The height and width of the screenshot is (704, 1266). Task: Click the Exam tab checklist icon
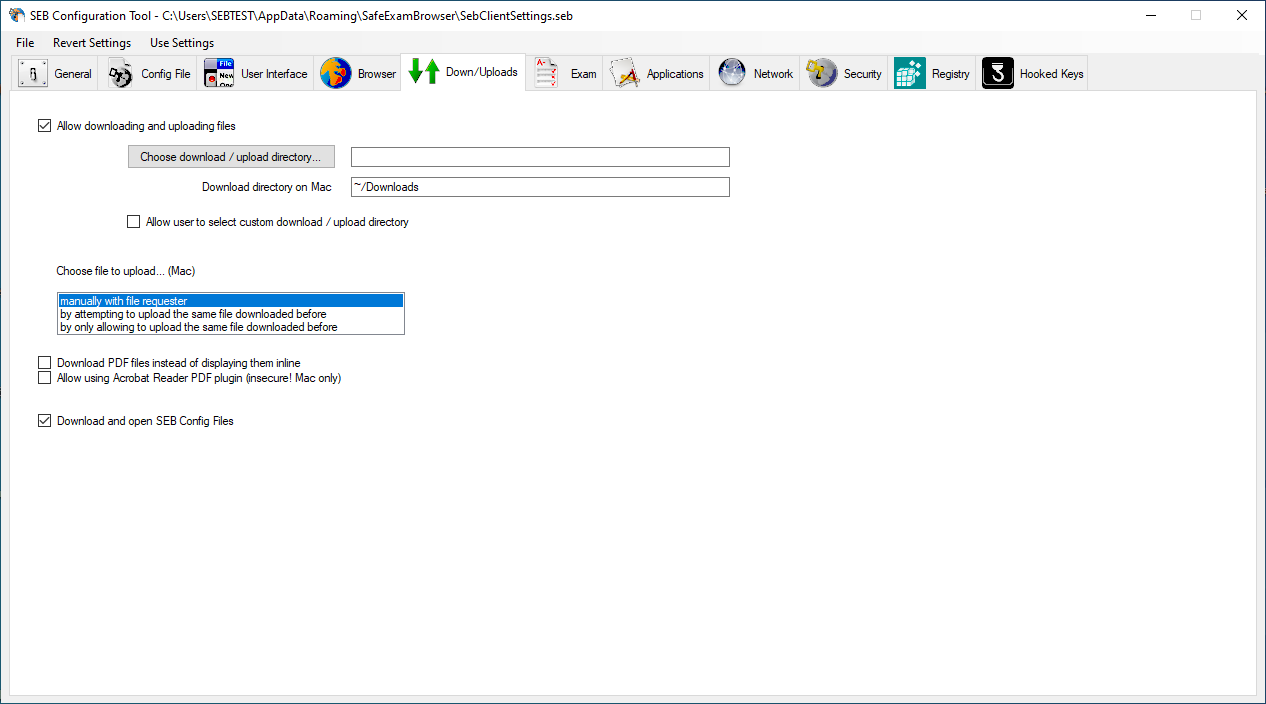(546, 74)
